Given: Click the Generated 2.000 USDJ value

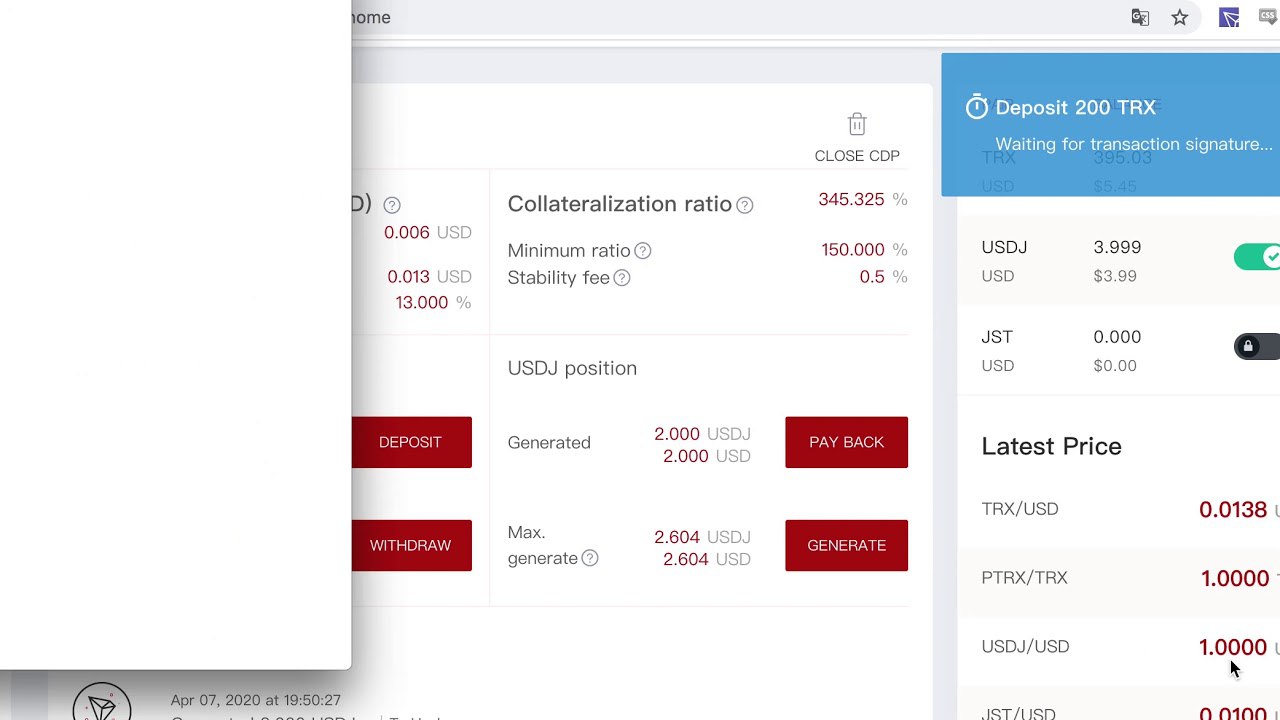Looking at the screenshot, I should tap(677, 434).
